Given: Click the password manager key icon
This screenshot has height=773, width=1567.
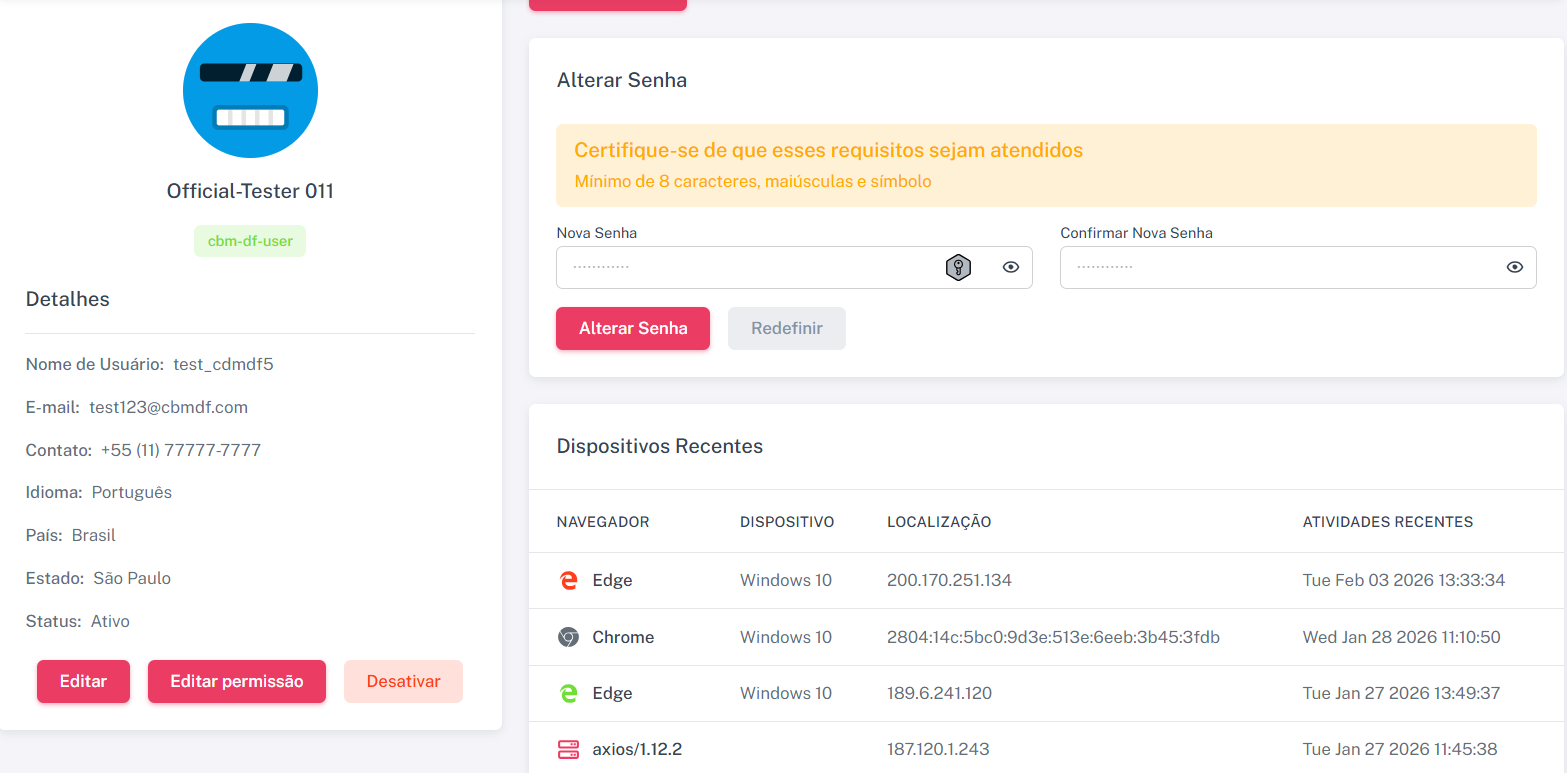Looking at the screenshot, I should (x=958, y=267).
